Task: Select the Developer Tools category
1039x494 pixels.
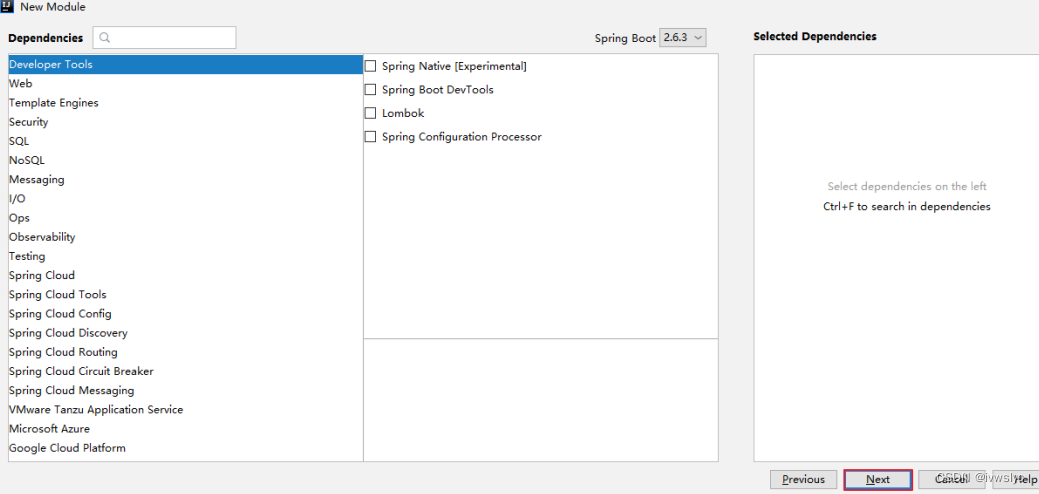Action: (x=186, y=65)
